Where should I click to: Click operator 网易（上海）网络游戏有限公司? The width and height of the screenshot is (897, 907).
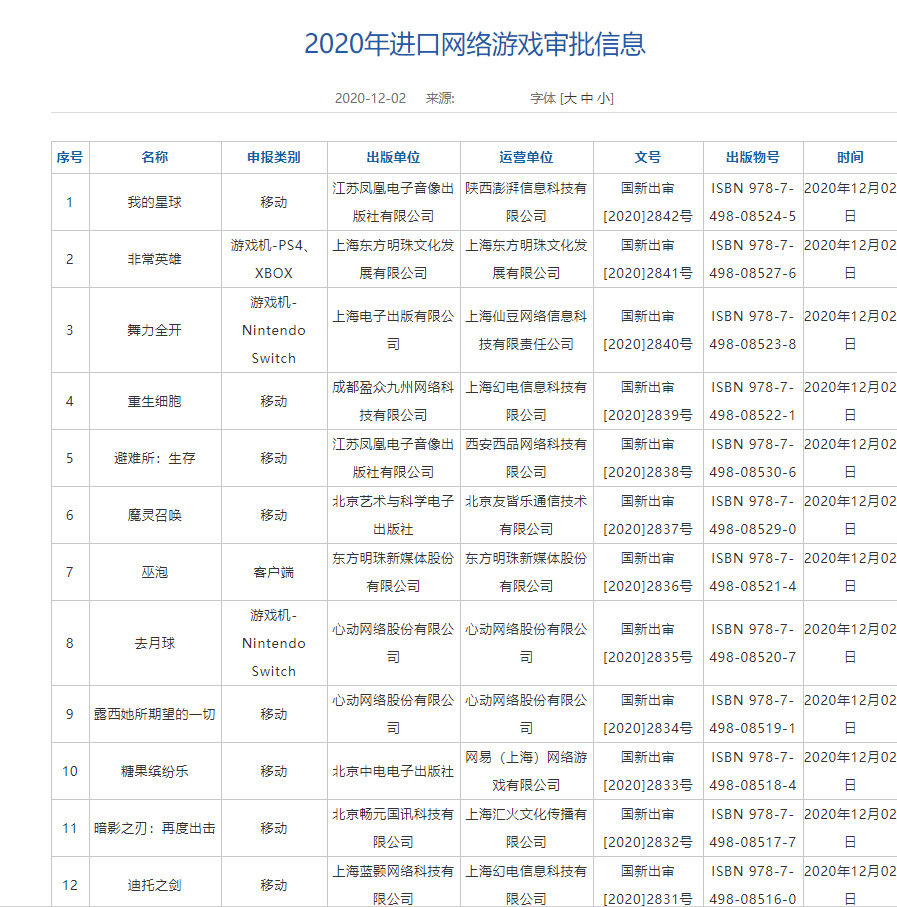tap(526, 772)
